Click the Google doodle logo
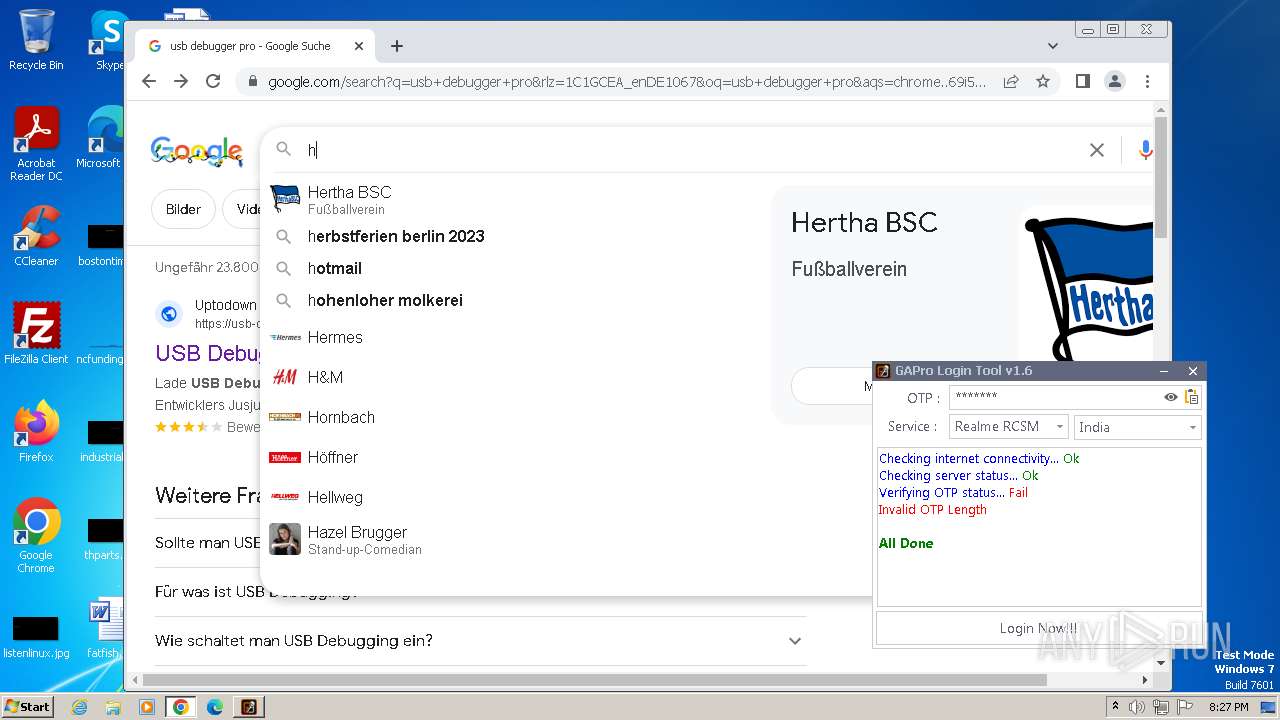This screenshot has height=720, width=1280. pyautogui.click(x=197, y=151)
